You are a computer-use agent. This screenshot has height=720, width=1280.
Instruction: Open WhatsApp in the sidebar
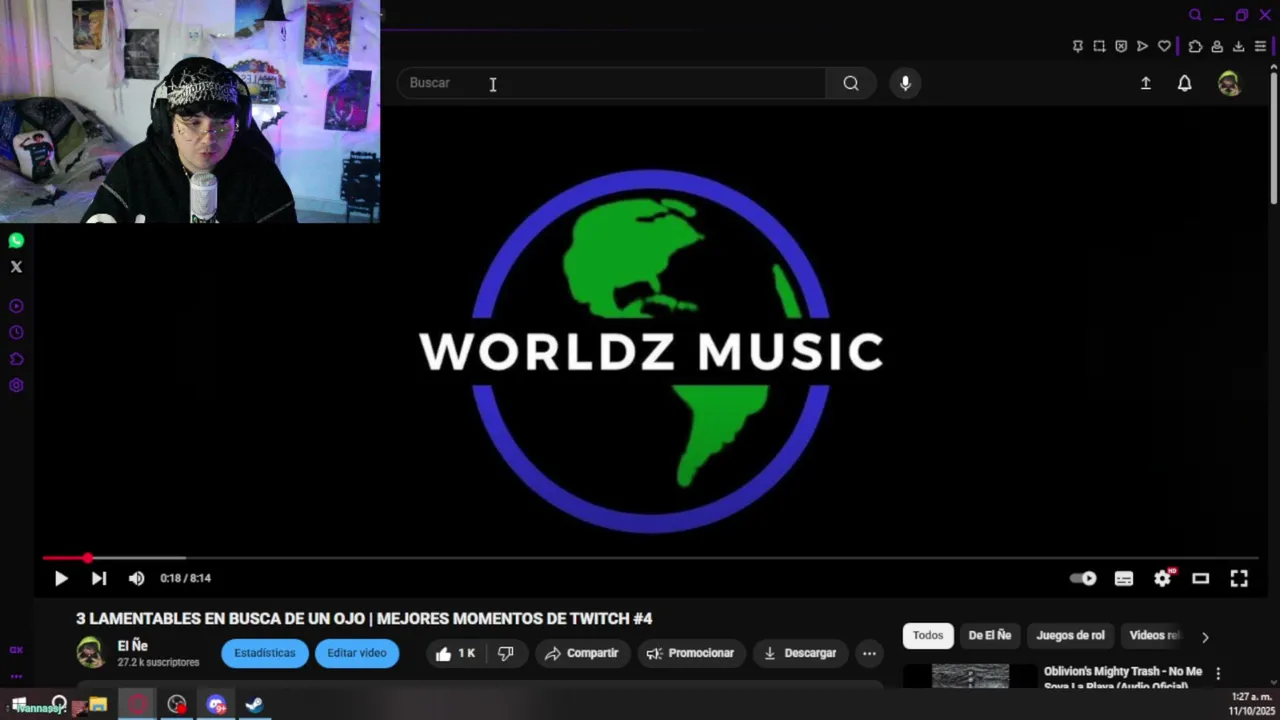click(16, 240)
